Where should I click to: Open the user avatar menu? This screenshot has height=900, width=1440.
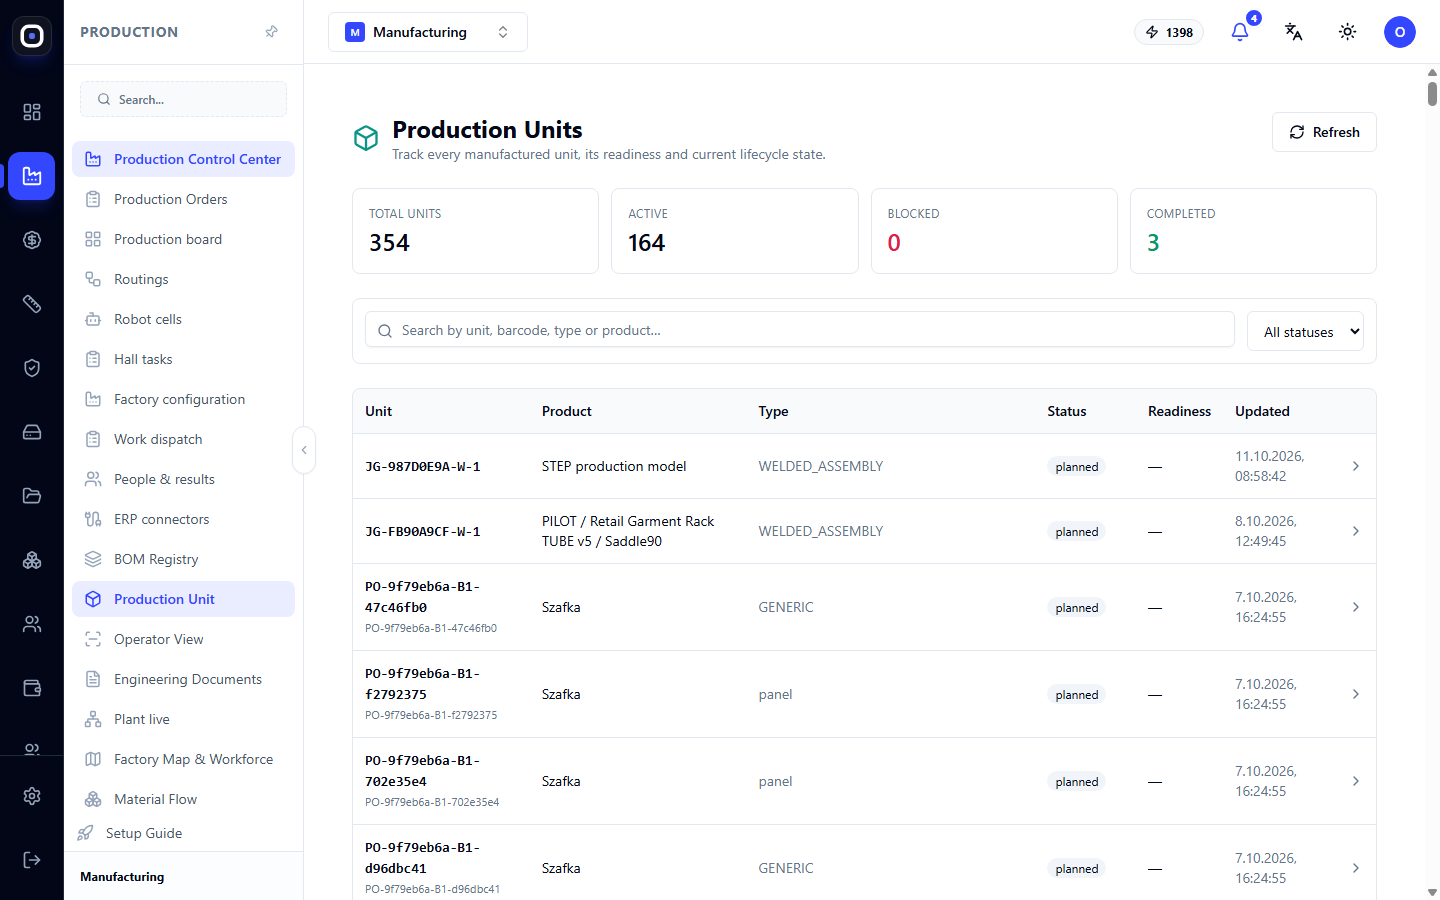(x=1400, y=32)
